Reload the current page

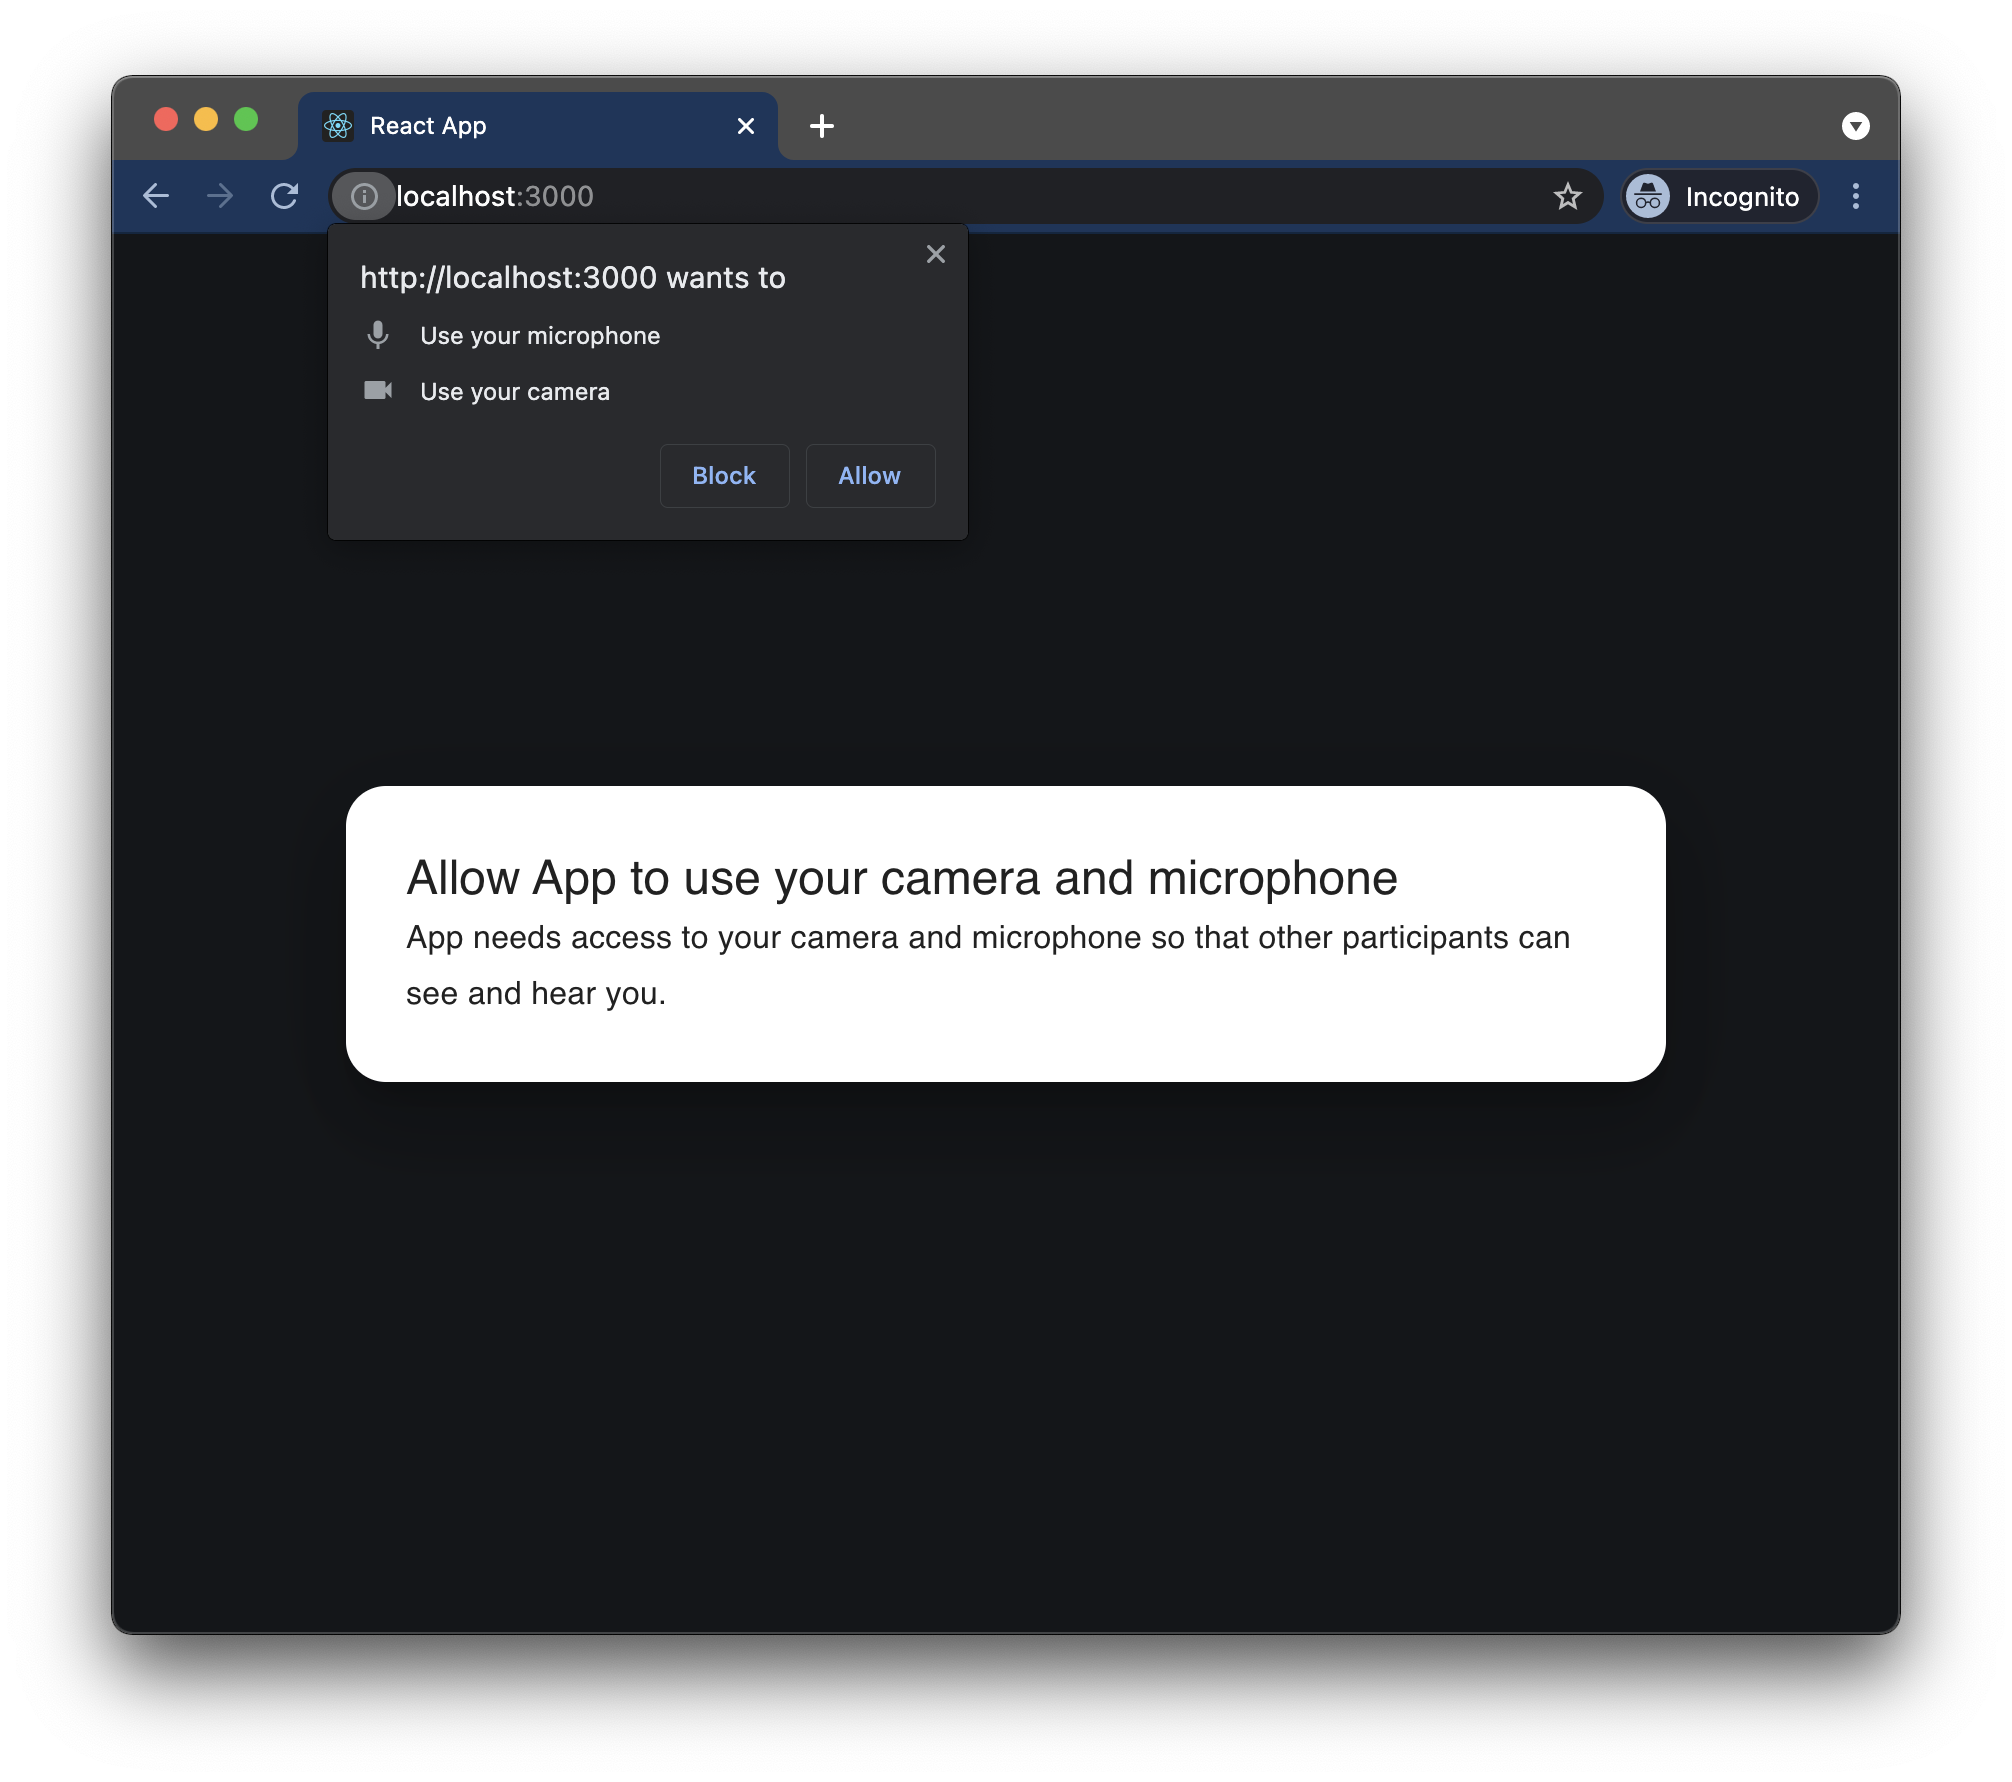pyautogui.click(x=285, y=196)
